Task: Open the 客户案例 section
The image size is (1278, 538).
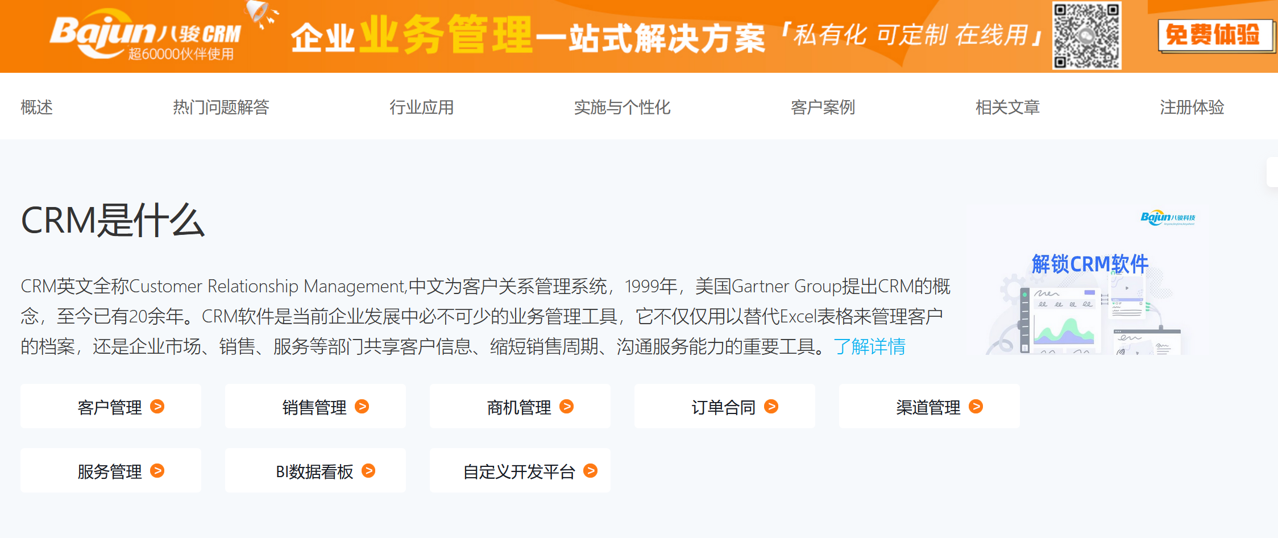Action: [x=823, y=107]
